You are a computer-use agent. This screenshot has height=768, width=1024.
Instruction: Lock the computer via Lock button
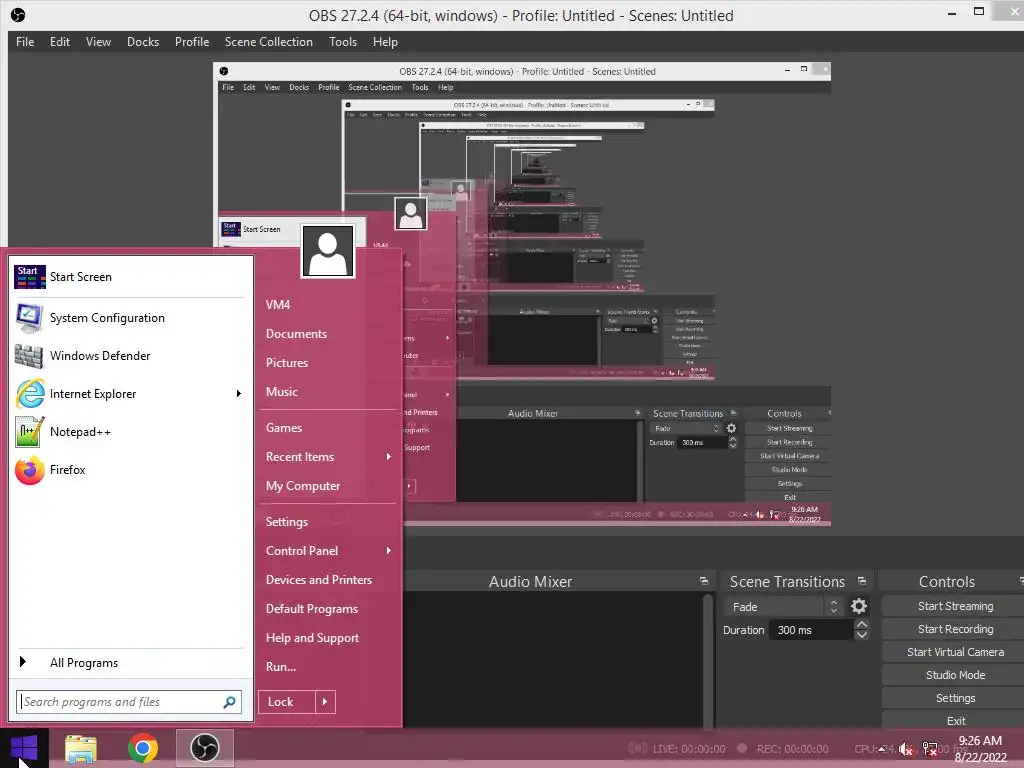287,702
